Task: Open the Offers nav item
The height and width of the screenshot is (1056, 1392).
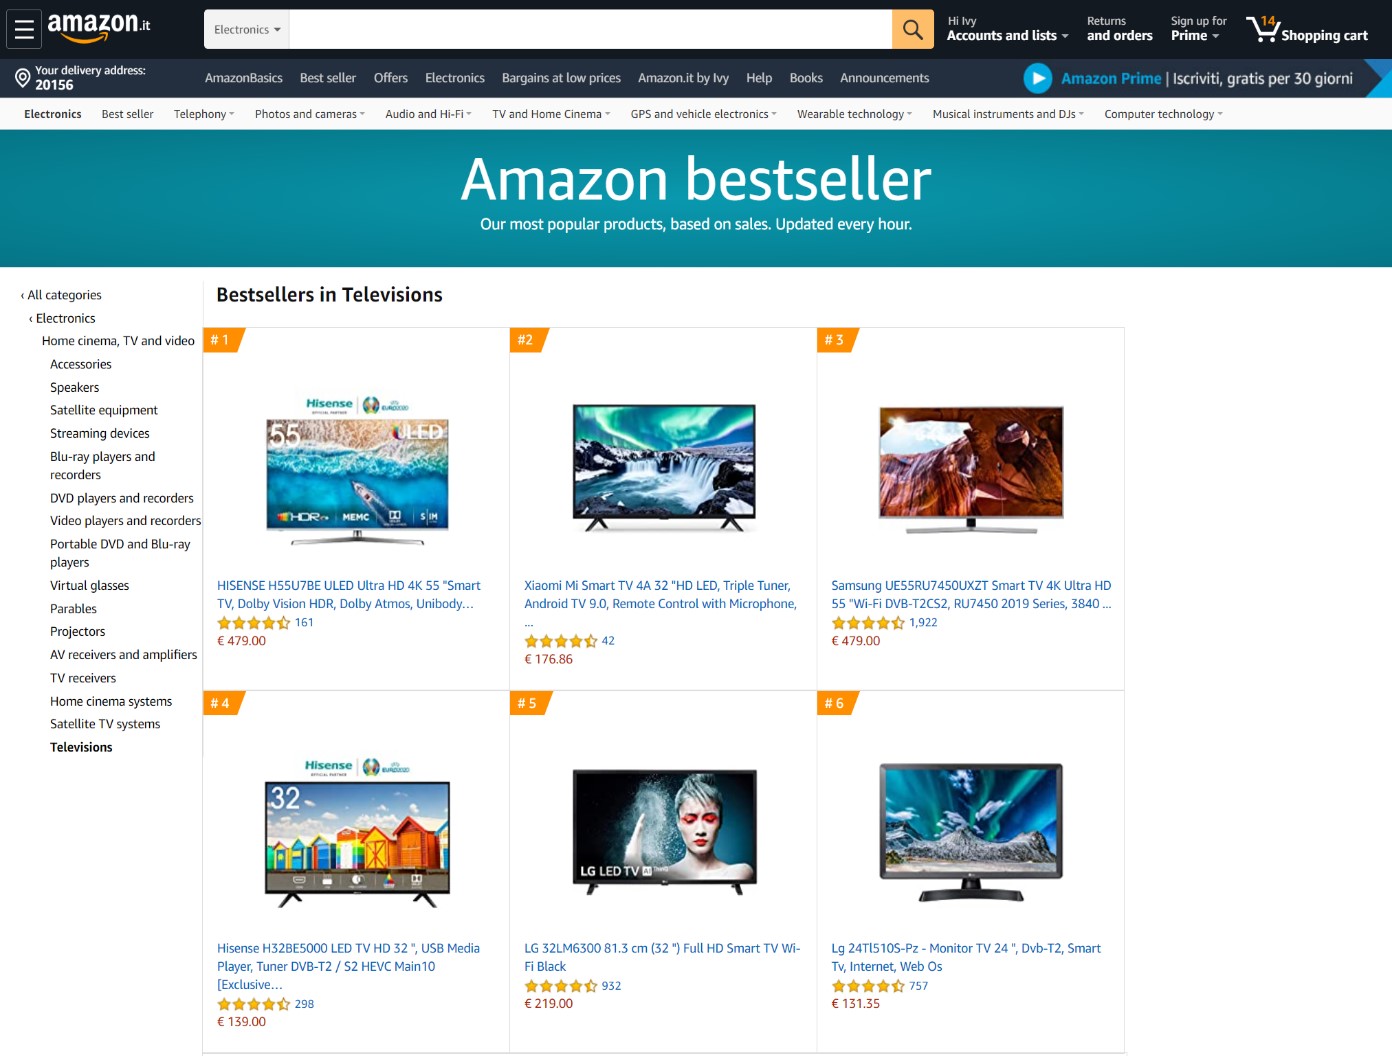Action: [x=390, y=78]
